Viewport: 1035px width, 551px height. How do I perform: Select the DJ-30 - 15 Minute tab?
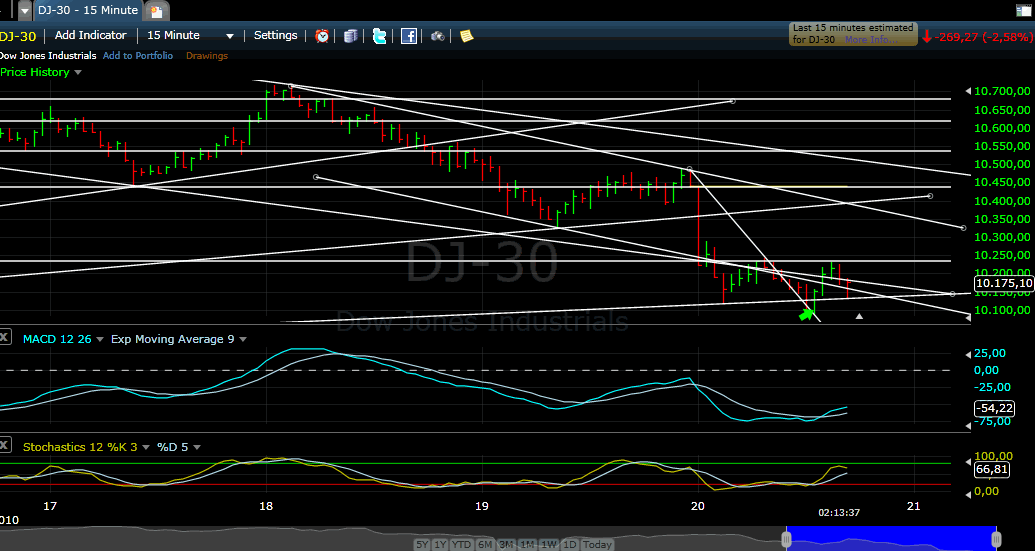pos(88,10)
